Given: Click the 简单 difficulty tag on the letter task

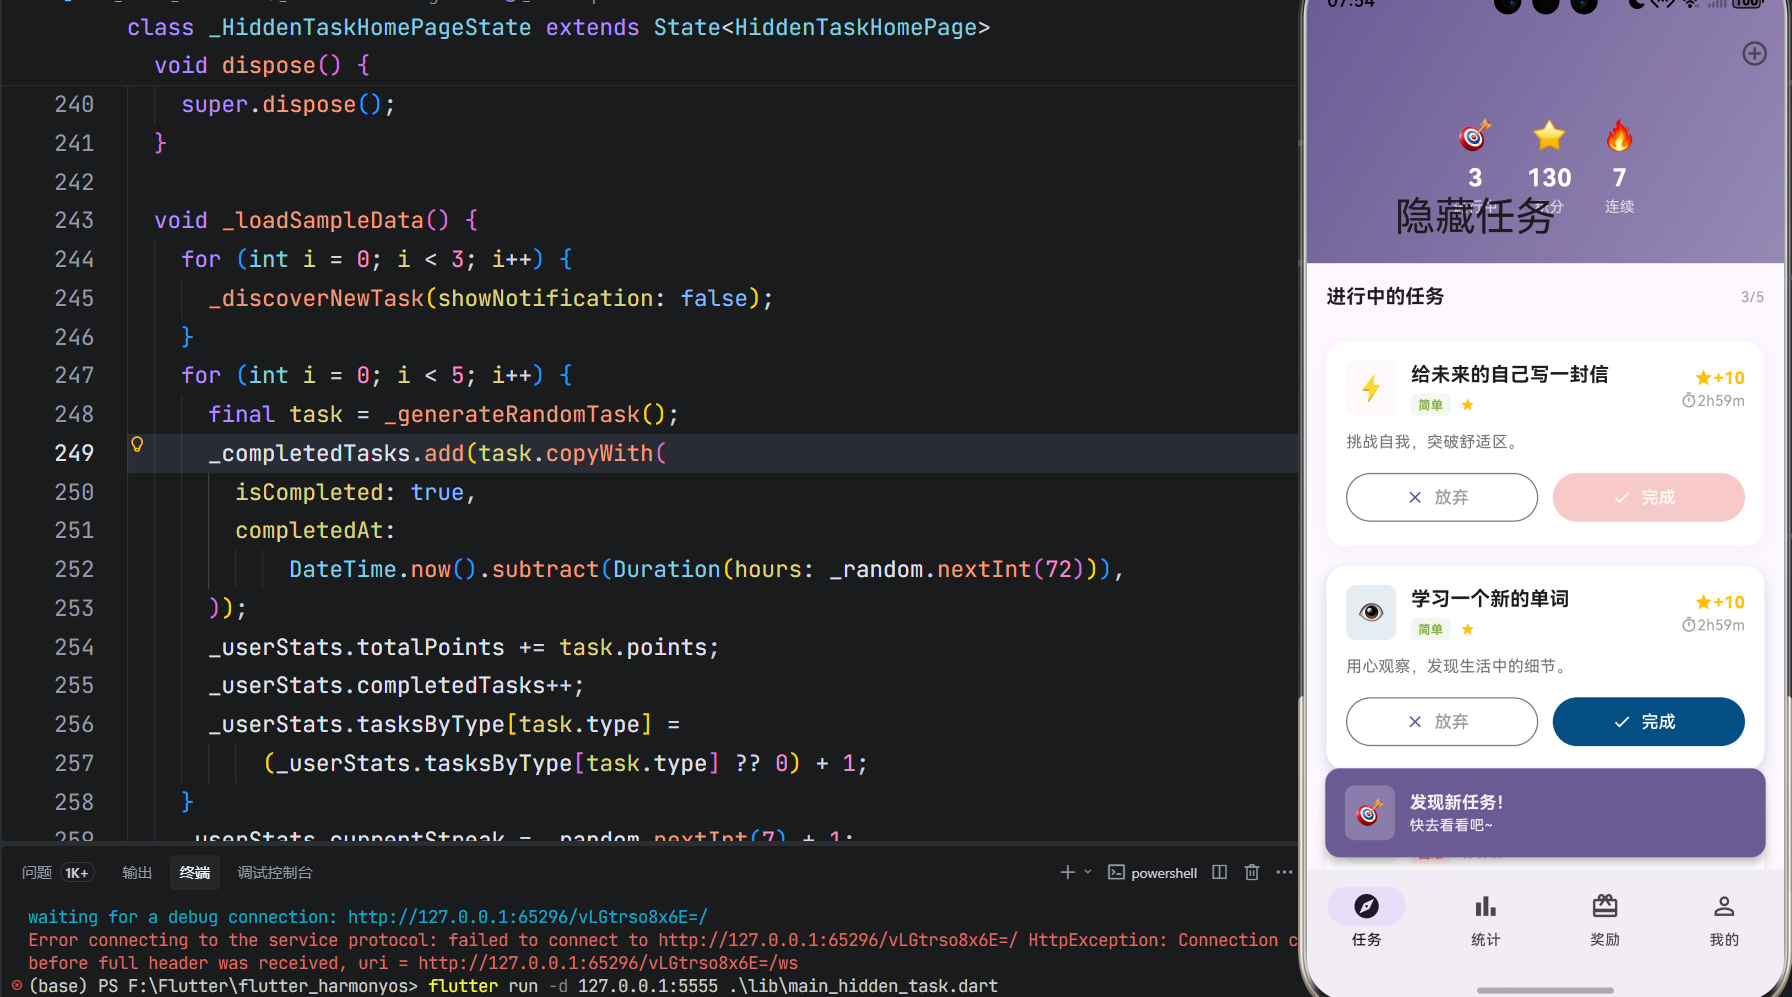Looking at the screenshot, I should [x=1430, y=405].
